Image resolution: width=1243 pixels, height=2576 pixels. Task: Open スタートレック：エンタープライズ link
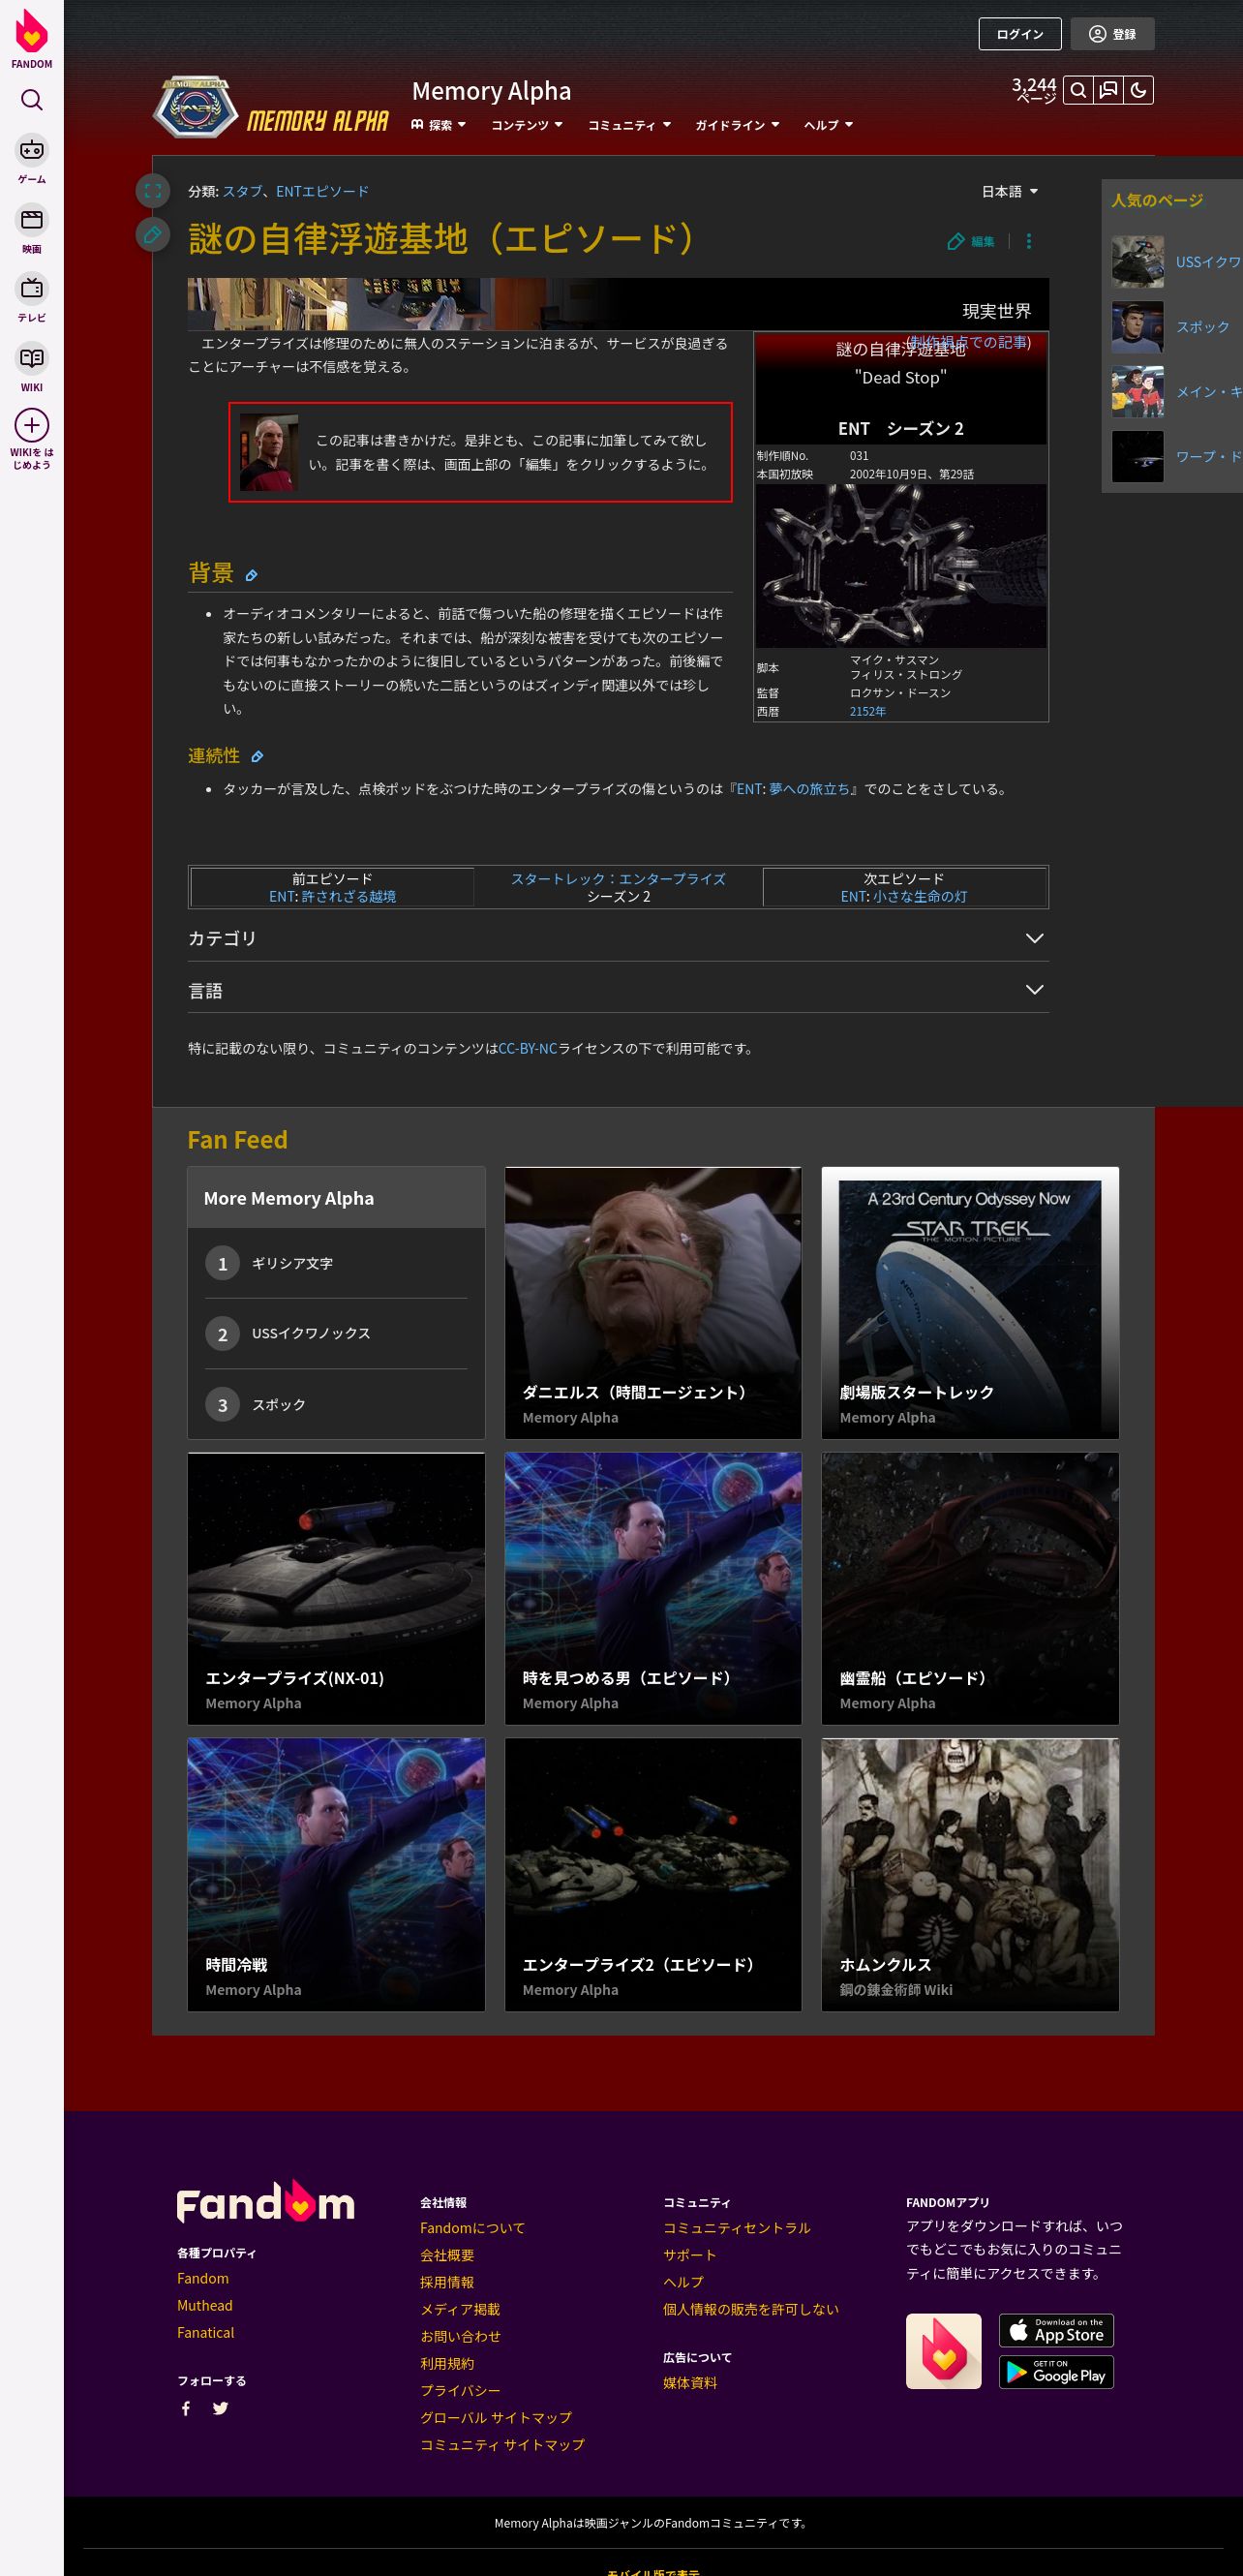click(618, 879)
